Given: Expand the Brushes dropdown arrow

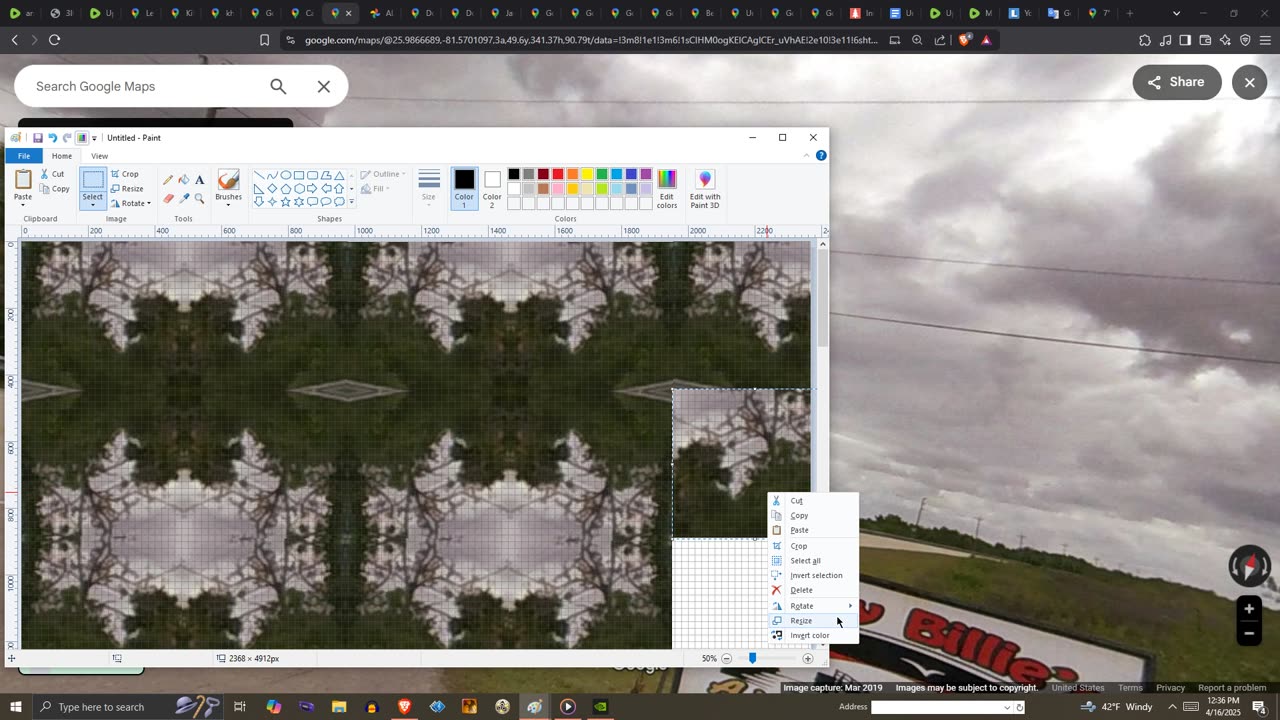Looking at the screenshot, I should (x=228, y=204).
